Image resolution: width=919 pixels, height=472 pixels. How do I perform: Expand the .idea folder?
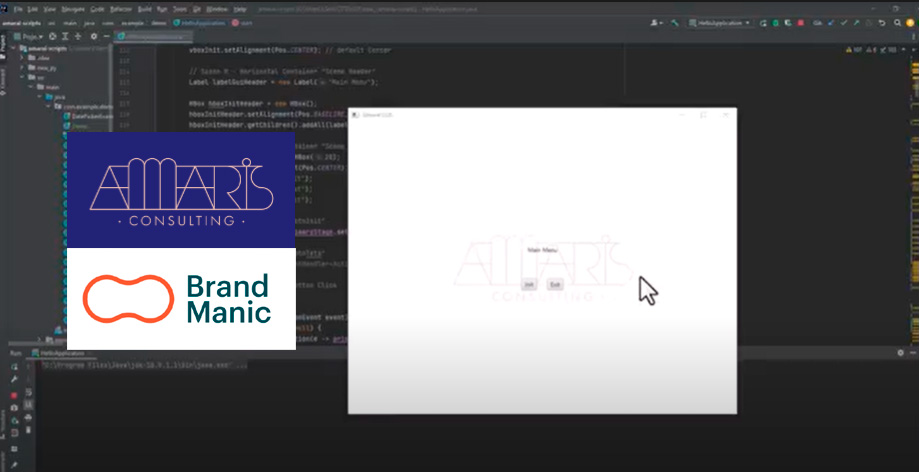tap(22, 58)
